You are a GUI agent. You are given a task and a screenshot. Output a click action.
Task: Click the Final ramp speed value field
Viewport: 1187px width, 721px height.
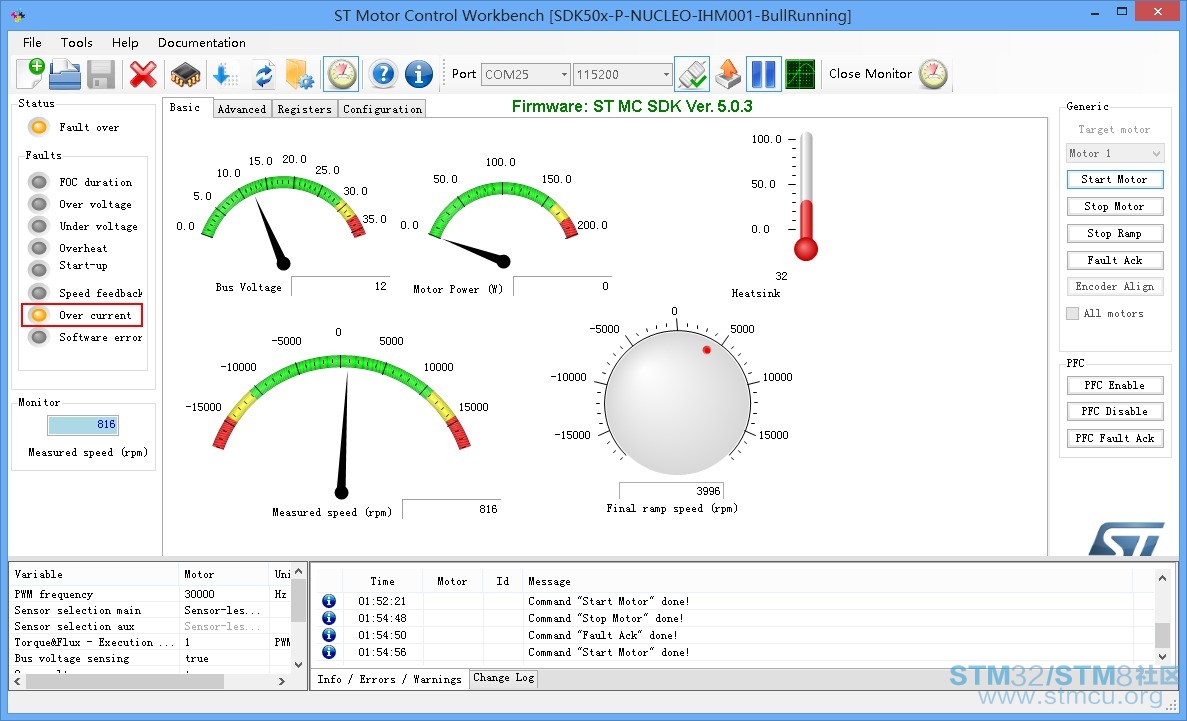click(671, 491)
